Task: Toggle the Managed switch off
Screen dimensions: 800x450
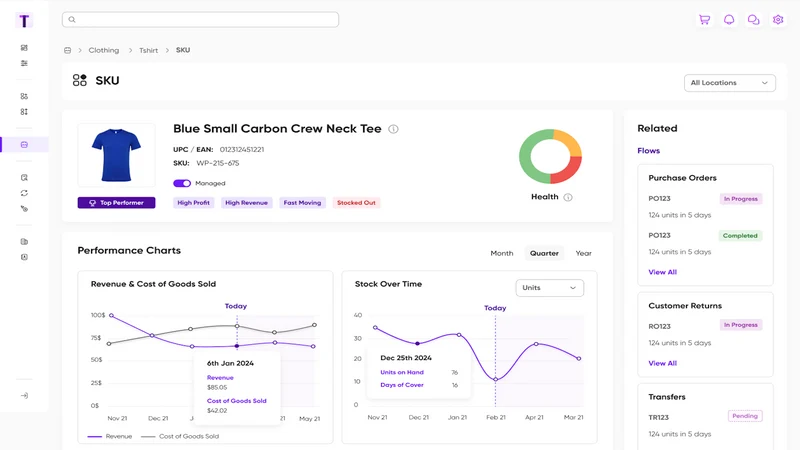Action: (x=182, y=183)
